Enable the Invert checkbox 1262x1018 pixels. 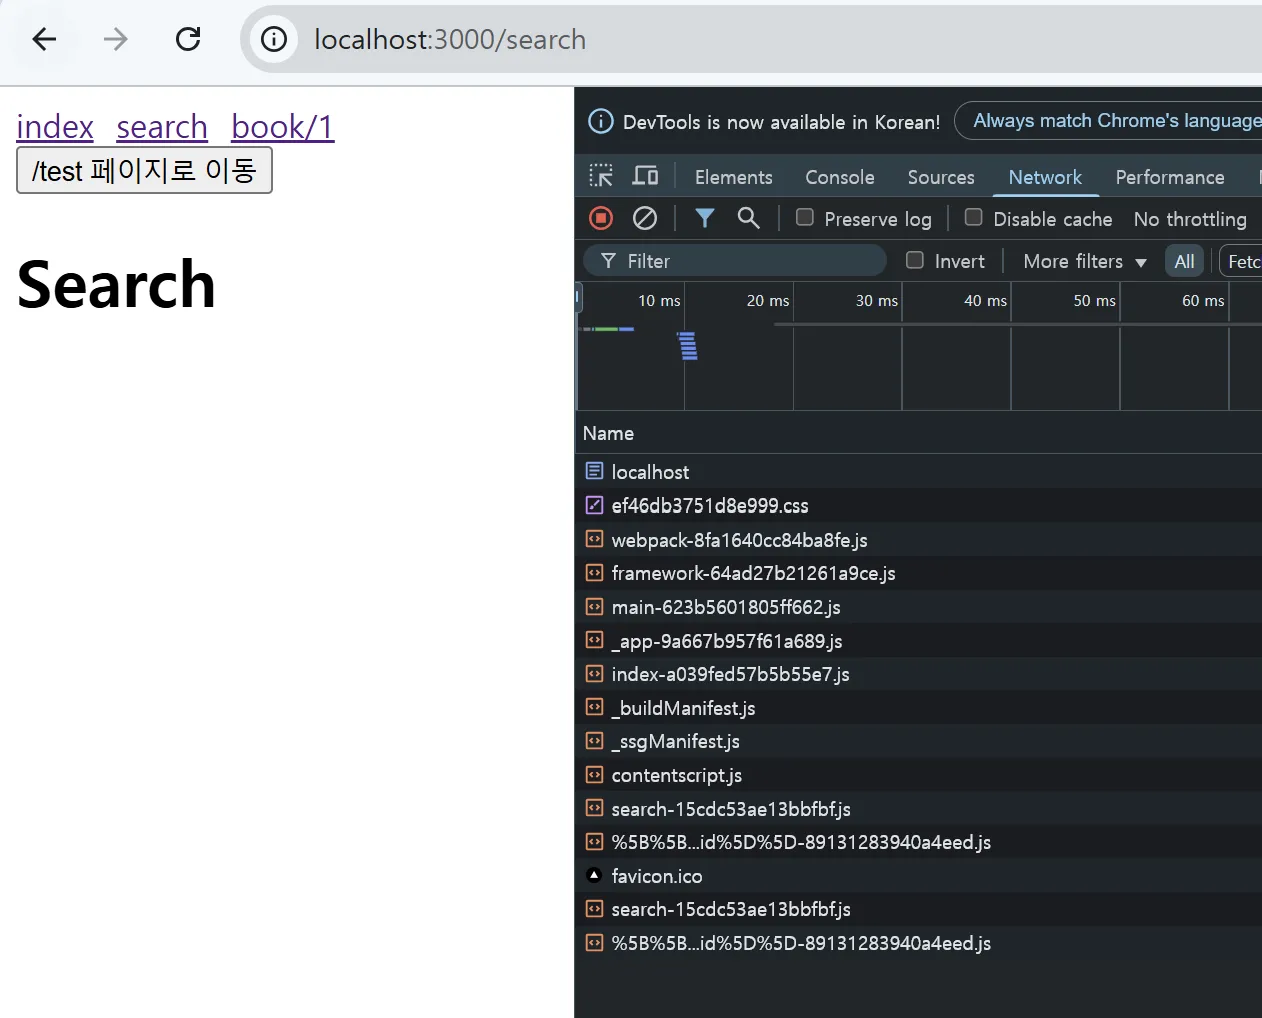(x=914, y=260)
